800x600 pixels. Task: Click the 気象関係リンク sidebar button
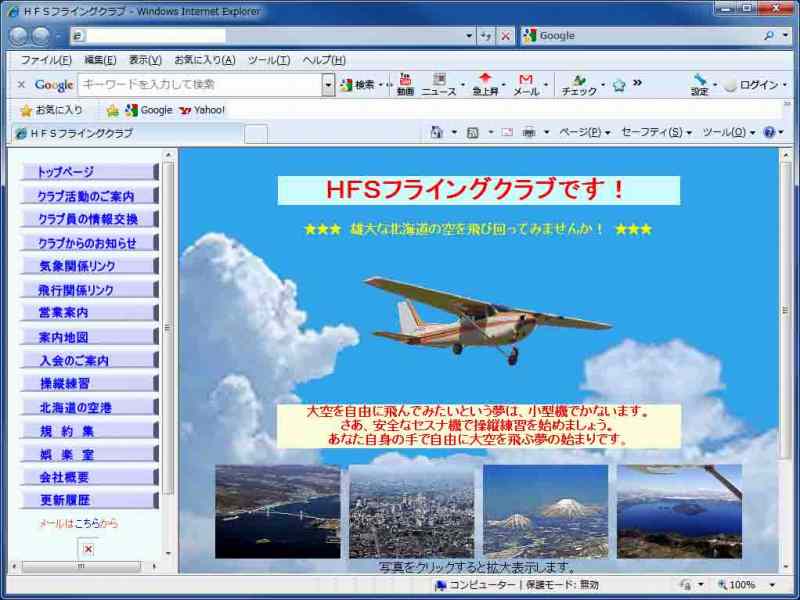[88, 266]
